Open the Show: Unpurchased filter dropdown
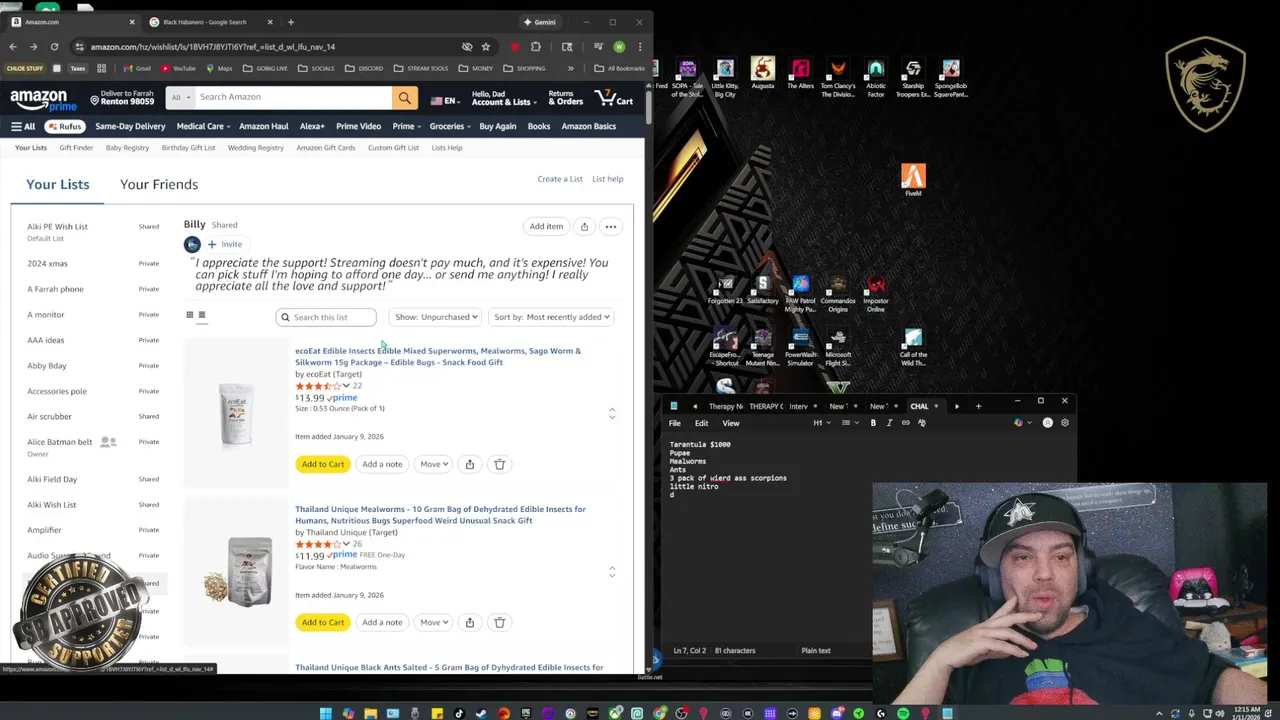The image size is (1280, 720). point(436,317)
